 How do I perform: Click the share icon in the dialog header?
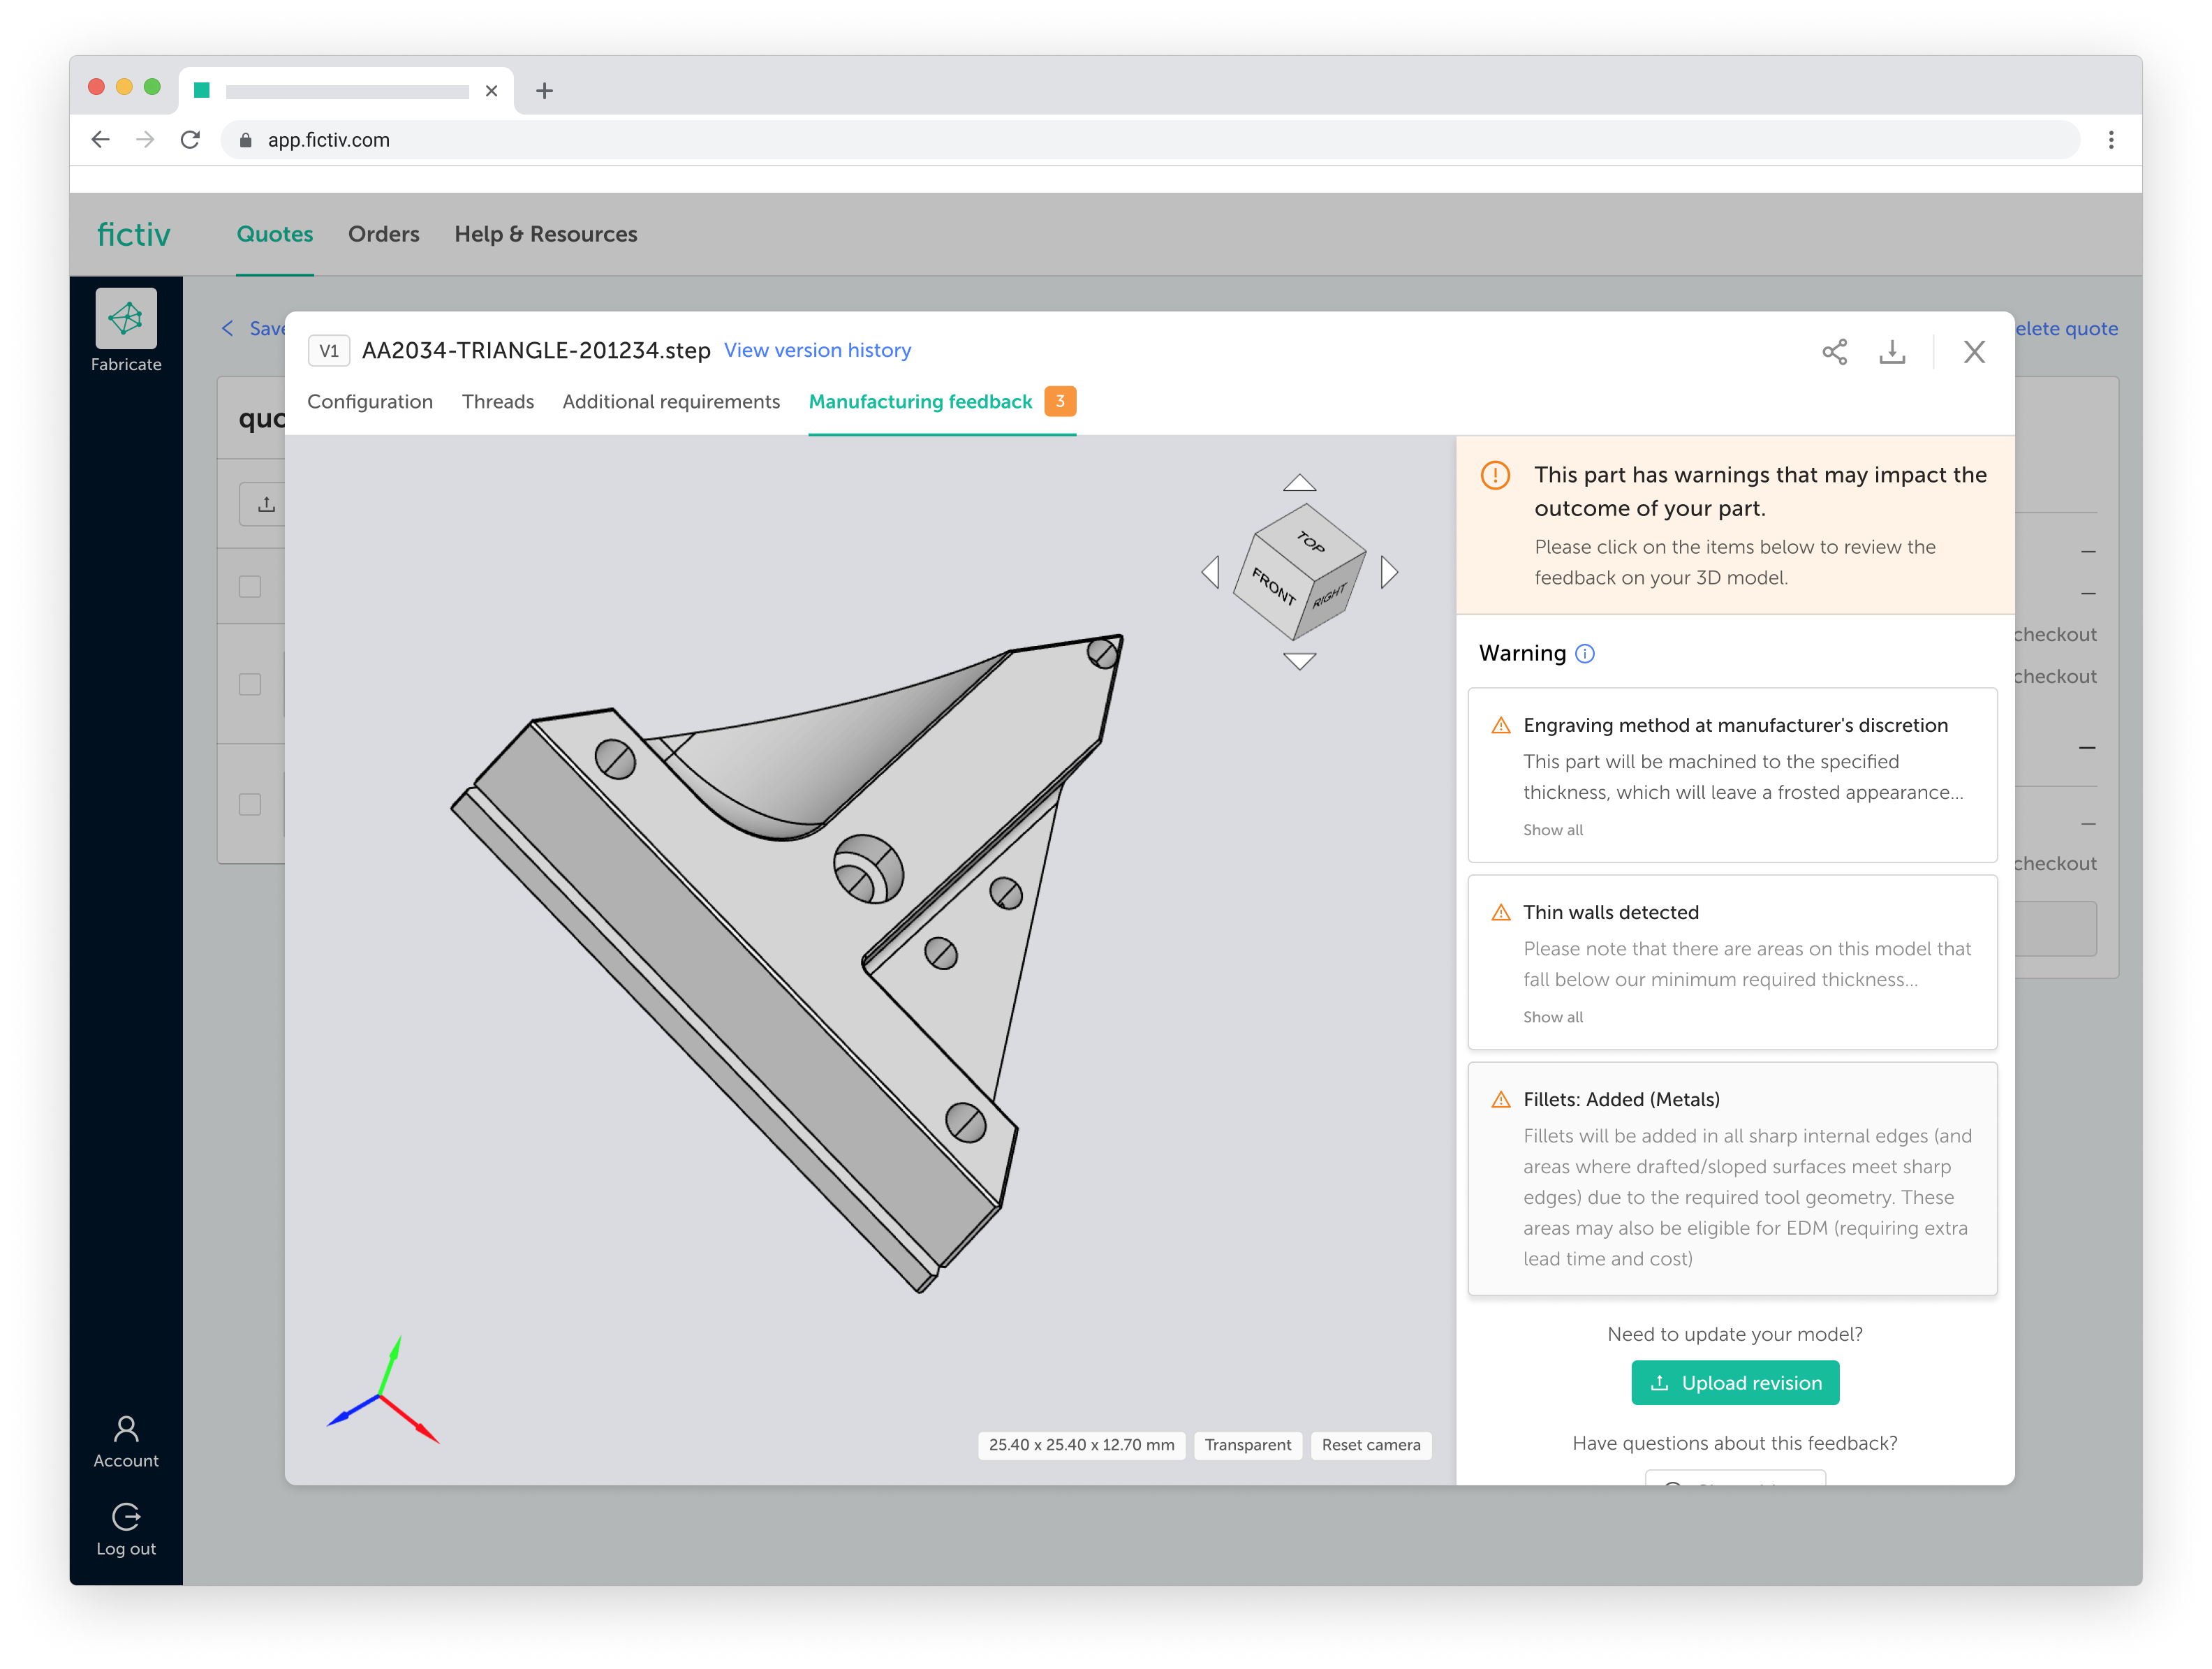tap(1834, 351)
